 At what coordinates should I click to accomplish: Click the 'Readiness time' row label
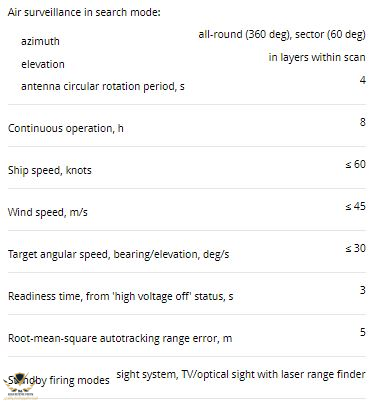pos(120,296)
